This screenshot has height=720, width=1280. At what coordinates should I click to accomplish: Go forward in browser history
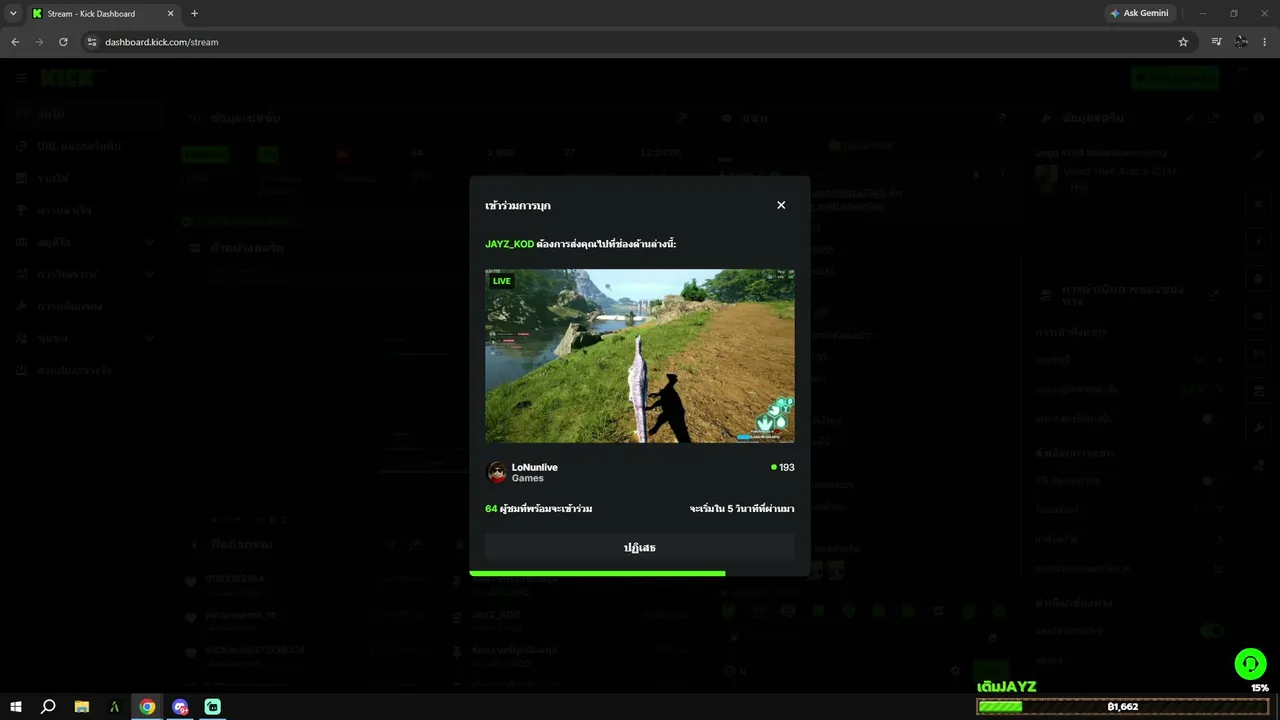coord(39,42)
